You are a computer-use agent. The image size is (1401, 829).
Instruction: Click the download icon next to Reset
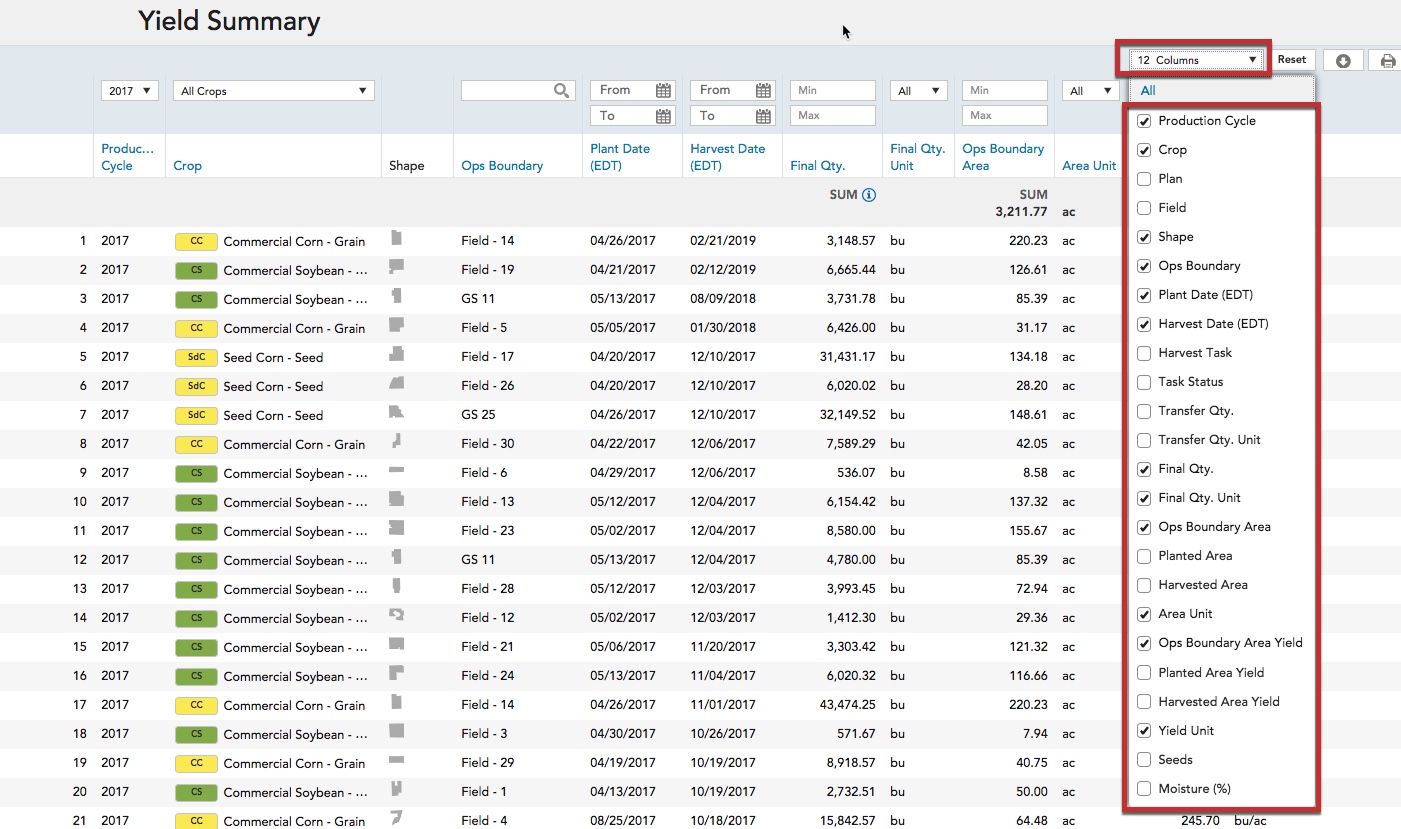(1343, 60)
